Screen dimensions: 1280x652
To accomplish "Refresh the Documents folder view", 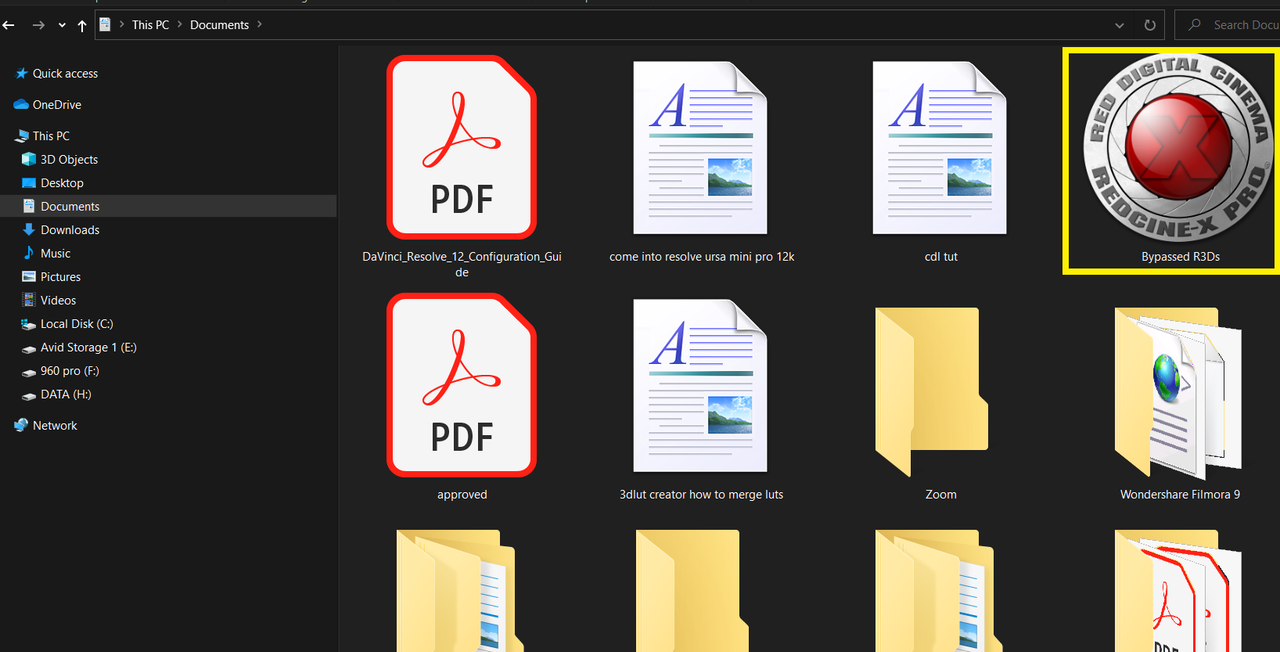I will 1150,25.
